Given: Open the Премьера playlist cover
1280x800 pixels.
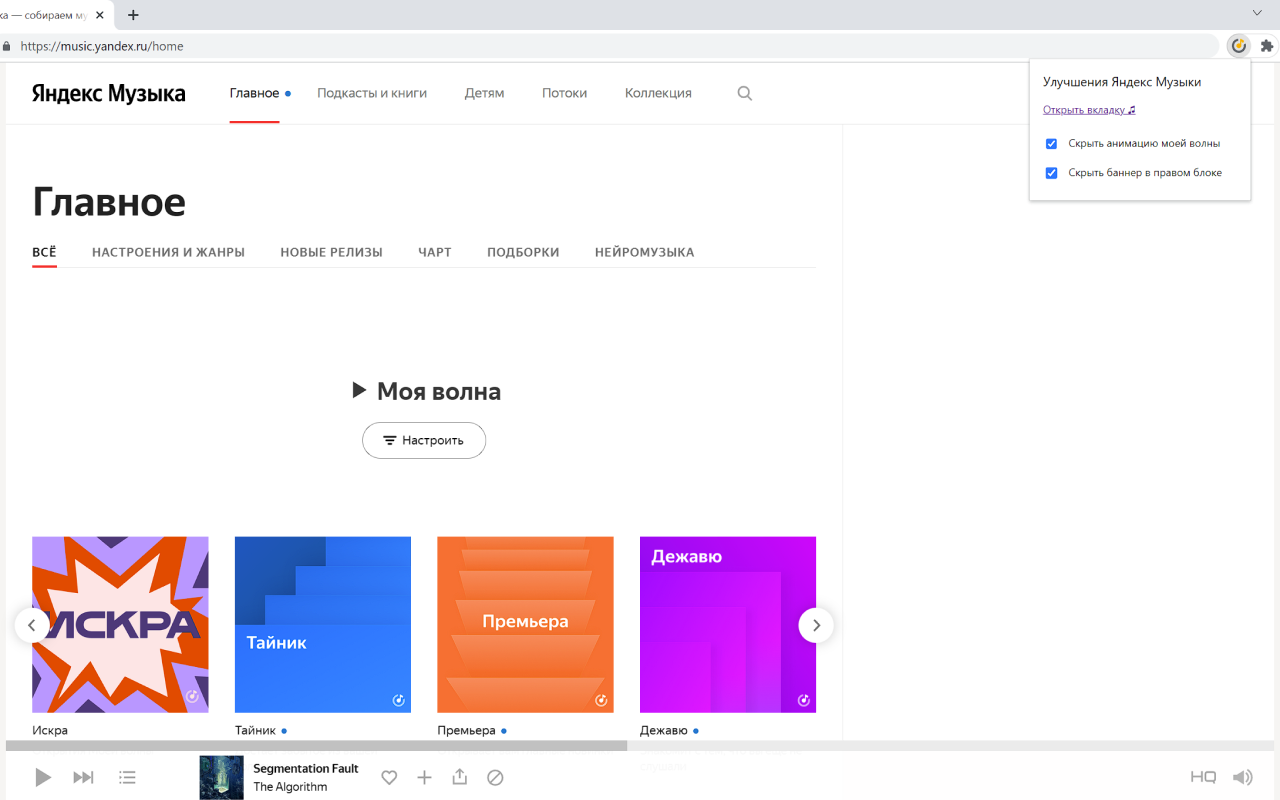Looking at the screenshot, I should click(x=525, y=625).
